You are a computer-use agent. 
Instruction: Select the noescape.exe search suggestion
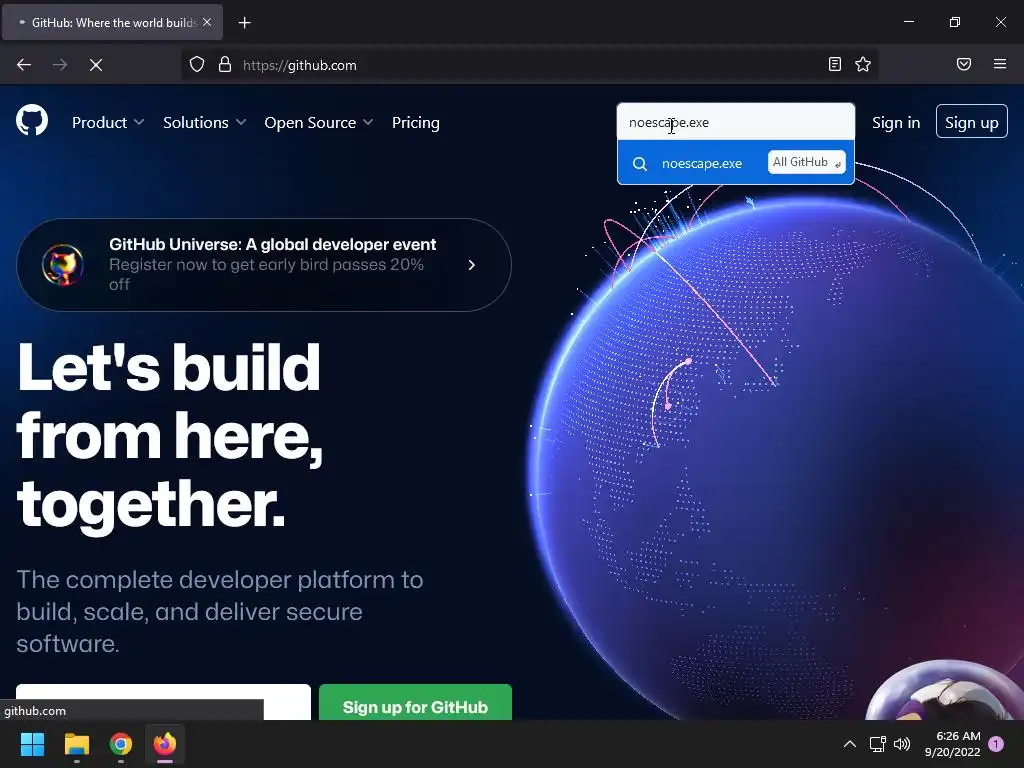tap(736, 163)
